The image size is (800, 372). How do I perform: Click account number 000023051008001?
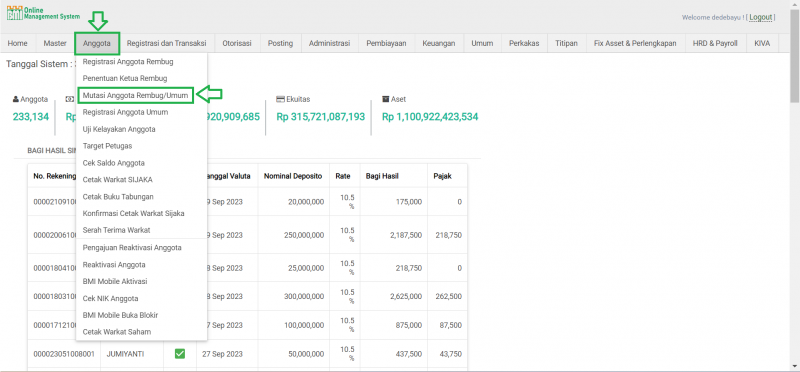tap(64, 354)
